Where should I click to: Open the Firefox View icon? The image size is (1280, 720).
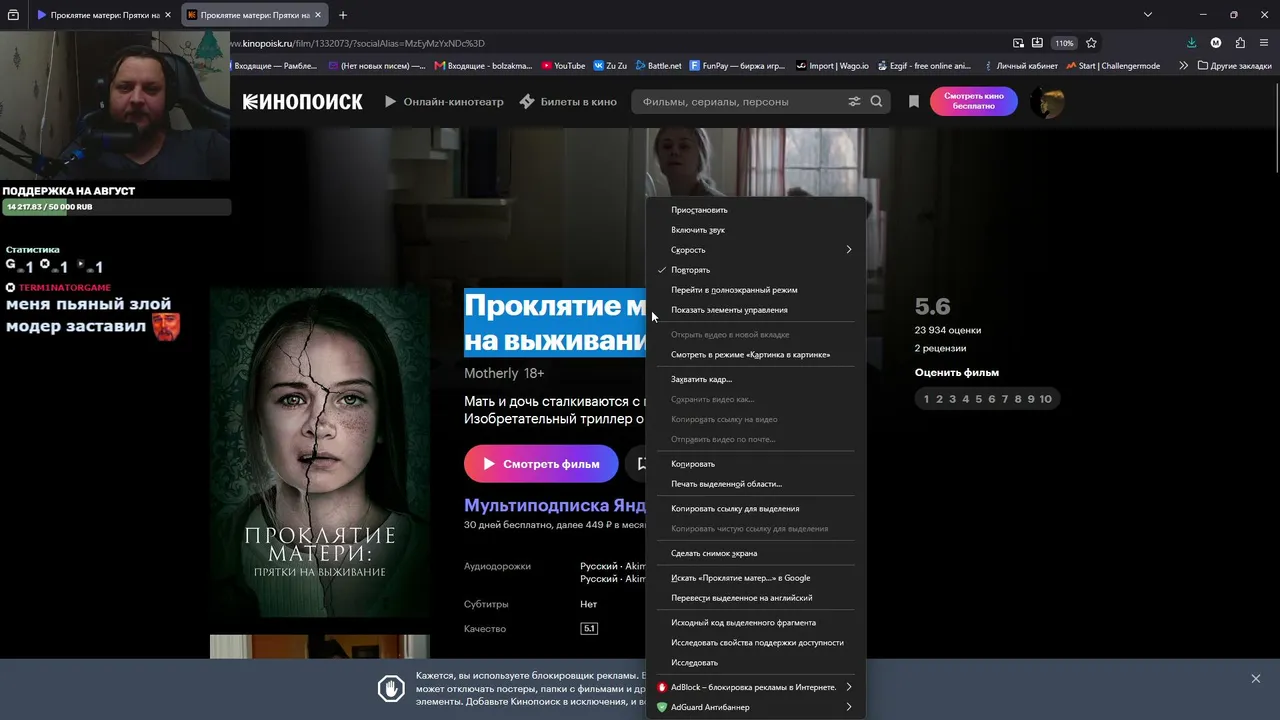click(13, 15)
